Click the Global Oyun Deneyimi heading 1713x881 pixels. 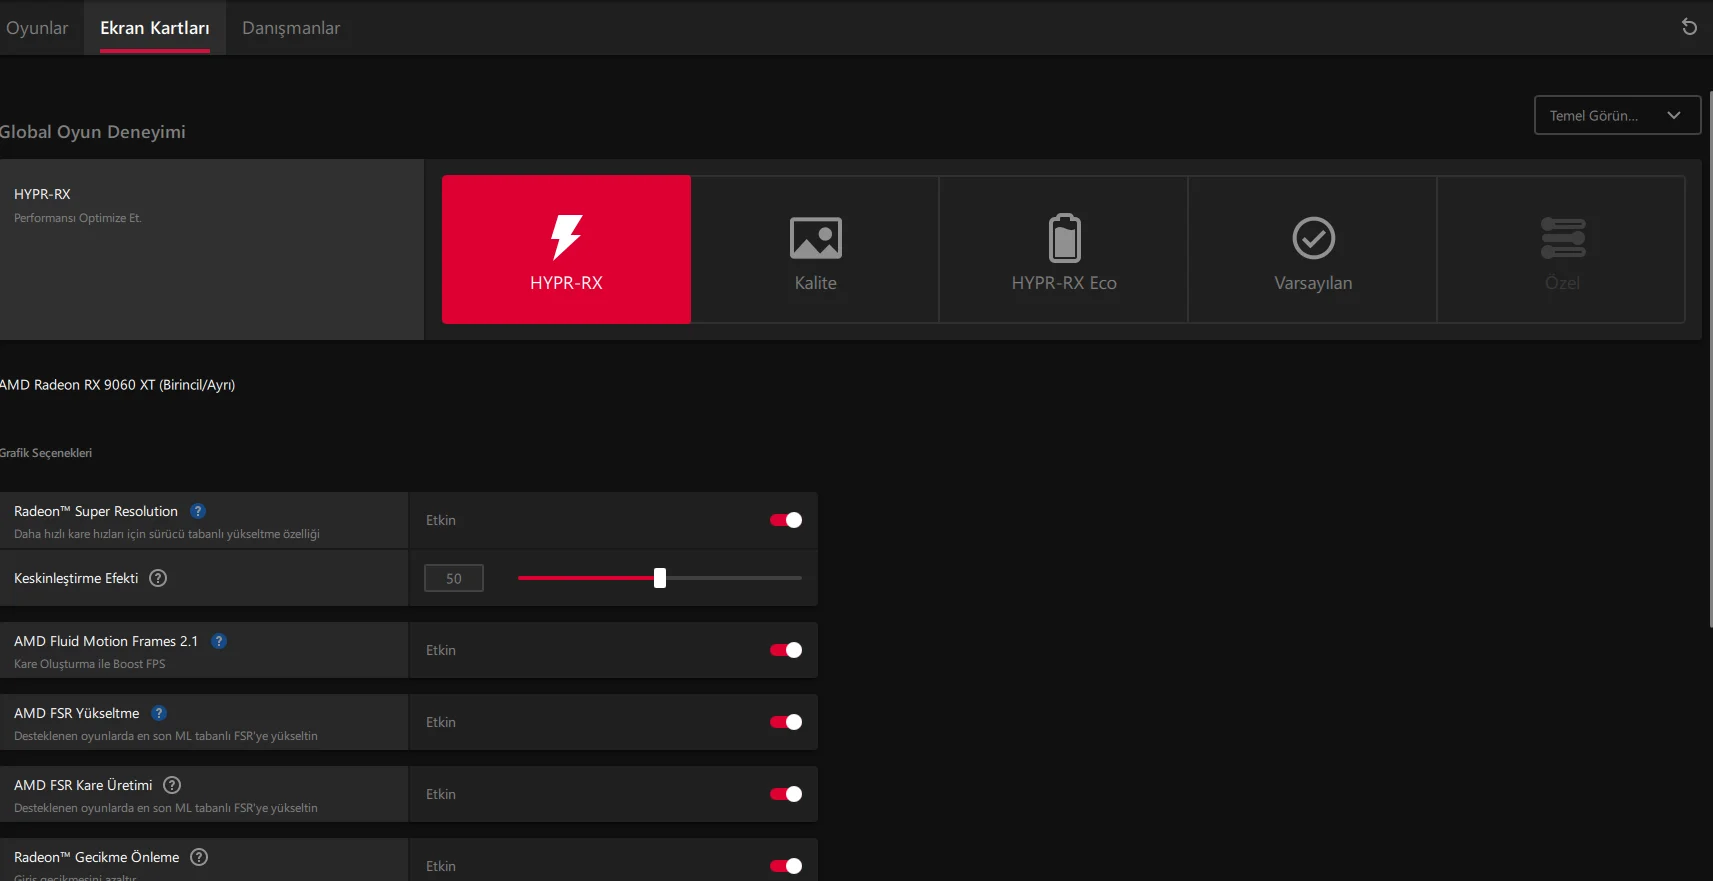(93, 132)
